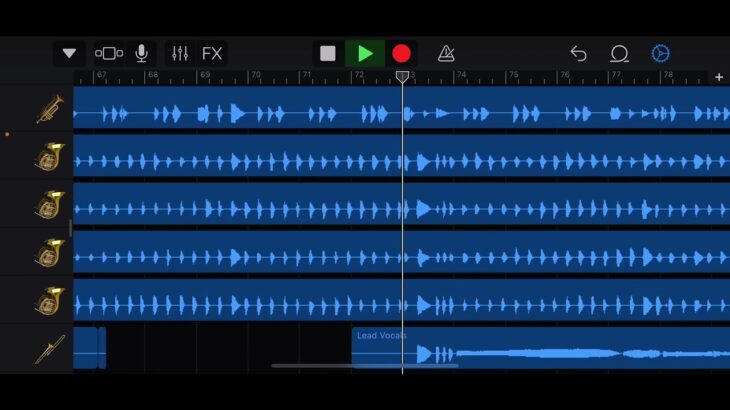Select the trombone track icon
Viewport: 730px width, 410px height.
pyautogui.click(x=50, y=349)
